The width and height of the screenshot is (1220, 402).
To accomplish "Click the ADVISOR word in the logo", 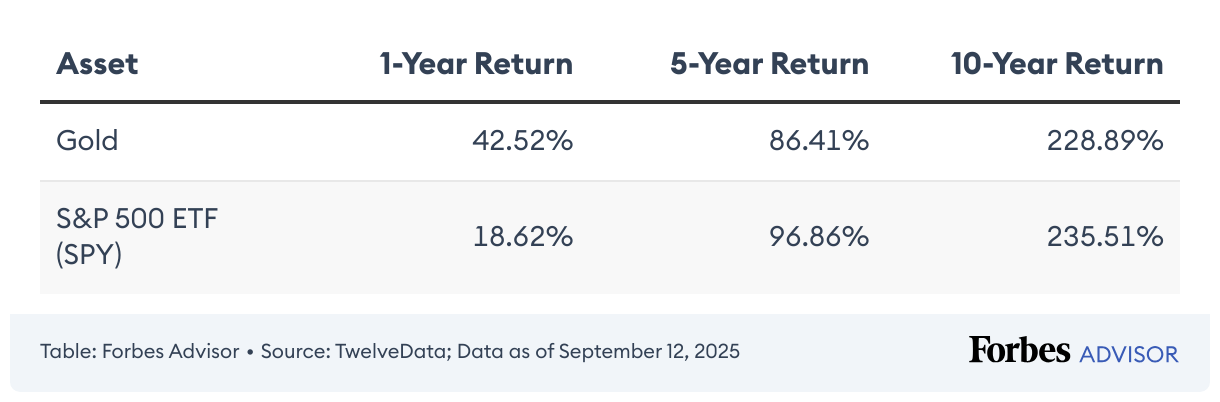I will 1129,354.
